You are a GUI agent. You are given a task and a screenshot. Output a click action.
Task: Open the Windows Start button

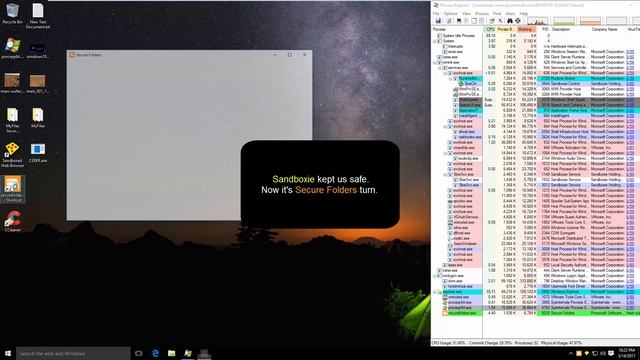(x=8, y=353)
